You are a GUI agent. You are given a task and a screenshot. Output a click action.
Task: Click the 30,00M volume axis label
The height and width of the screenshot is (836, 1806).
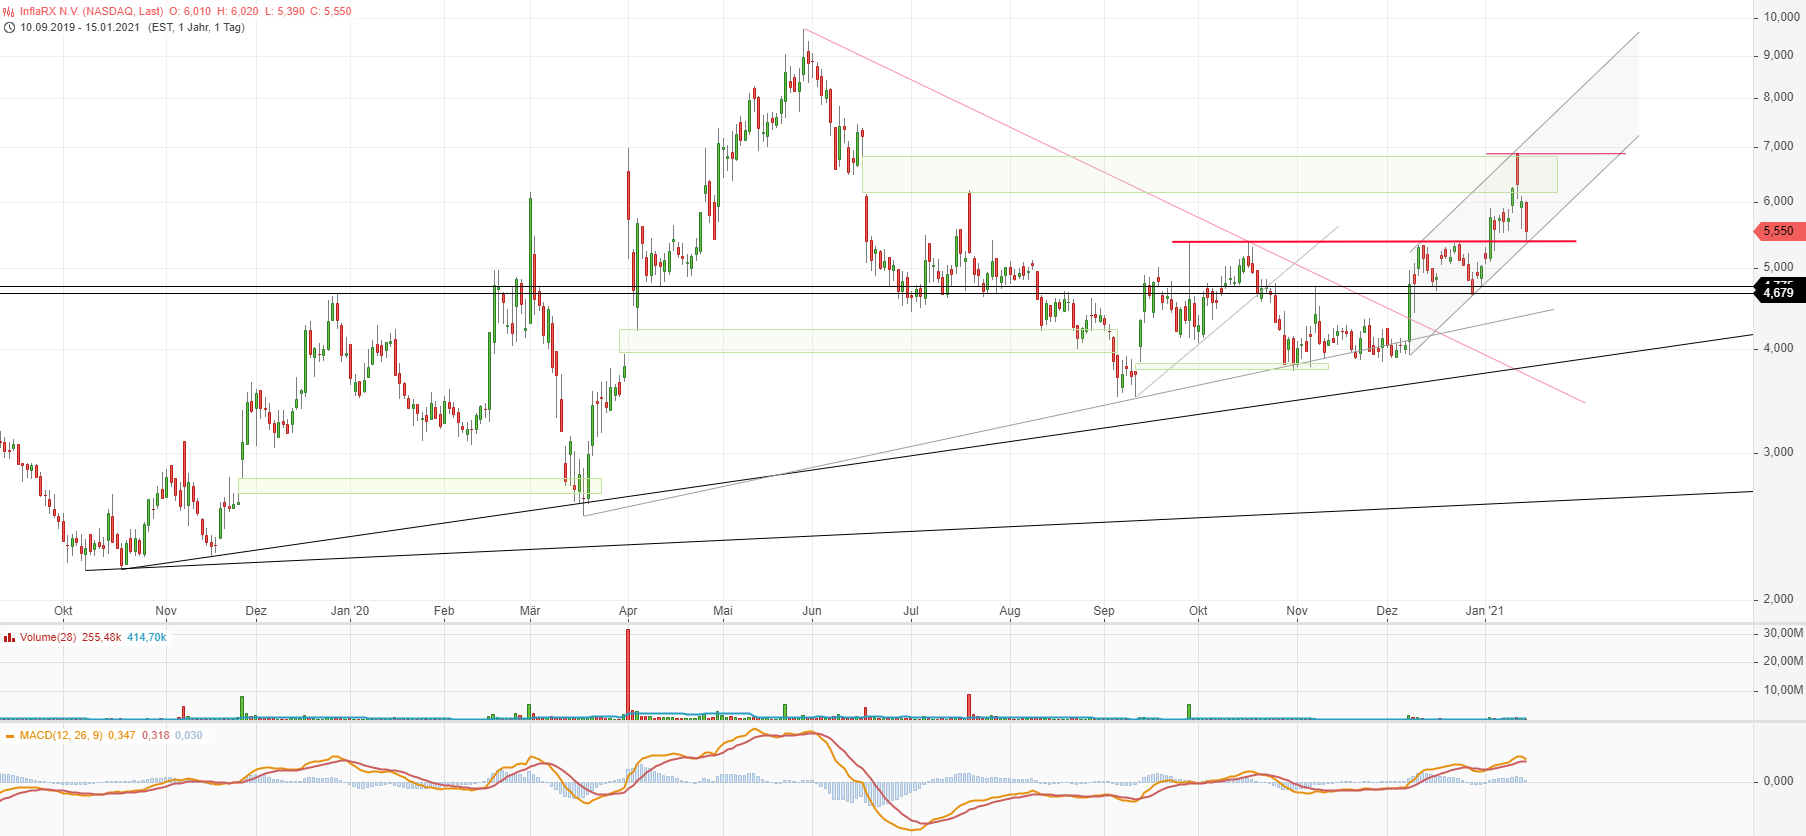(1782, 633)
